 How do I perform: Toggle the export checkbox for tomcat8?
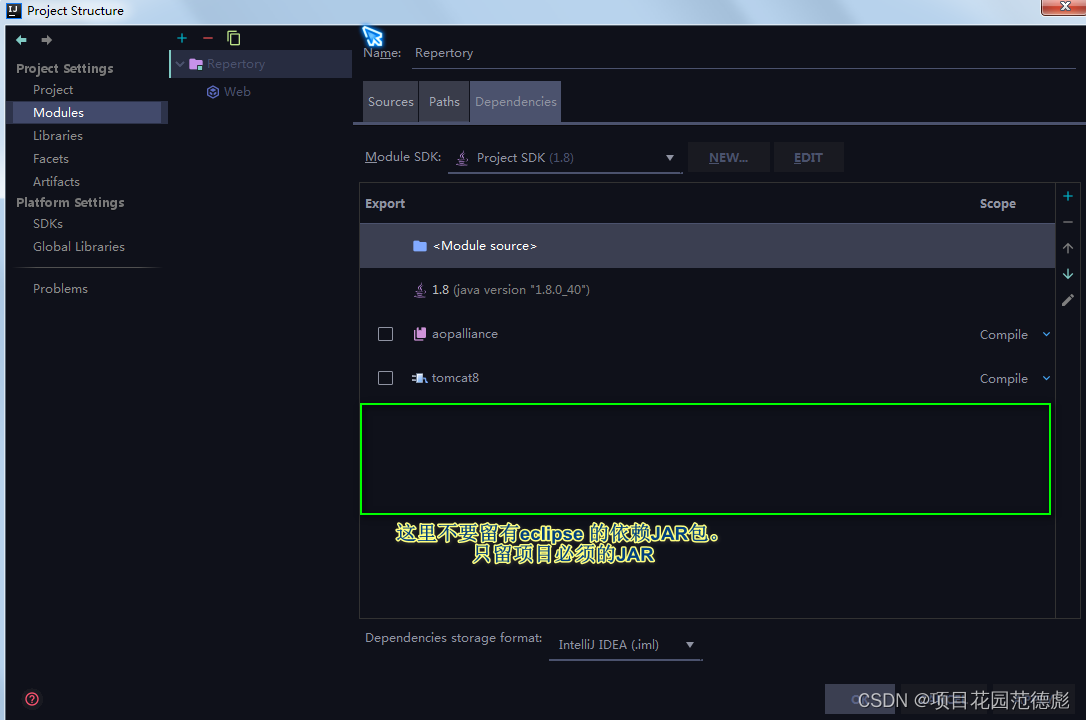[386, 378]
